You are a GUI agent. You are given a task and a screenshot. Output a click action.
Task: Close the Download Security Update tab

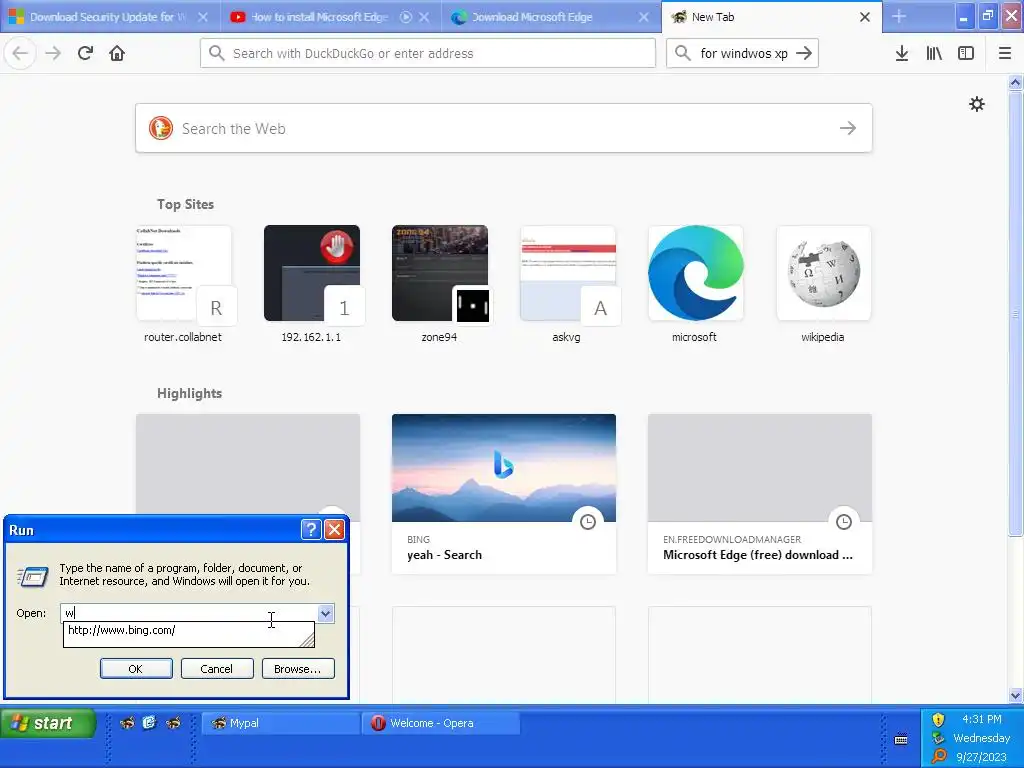202,17
